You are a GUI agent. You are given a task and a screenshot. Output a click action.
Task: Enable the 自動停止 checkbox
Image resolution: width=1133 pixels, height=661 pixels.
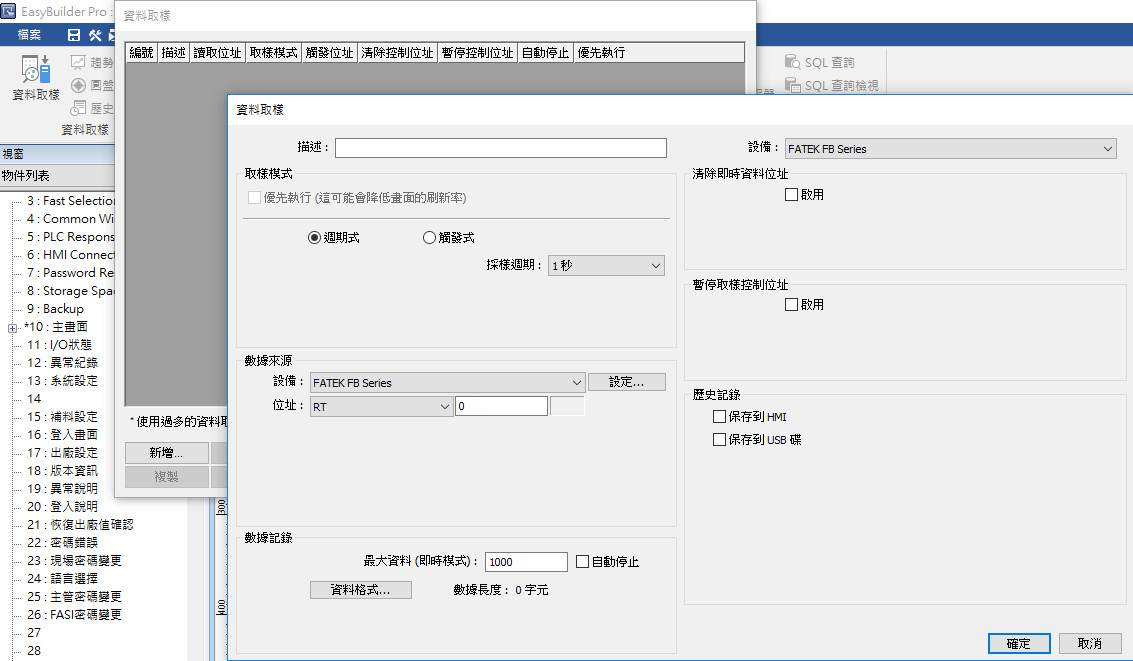(583, 562)
